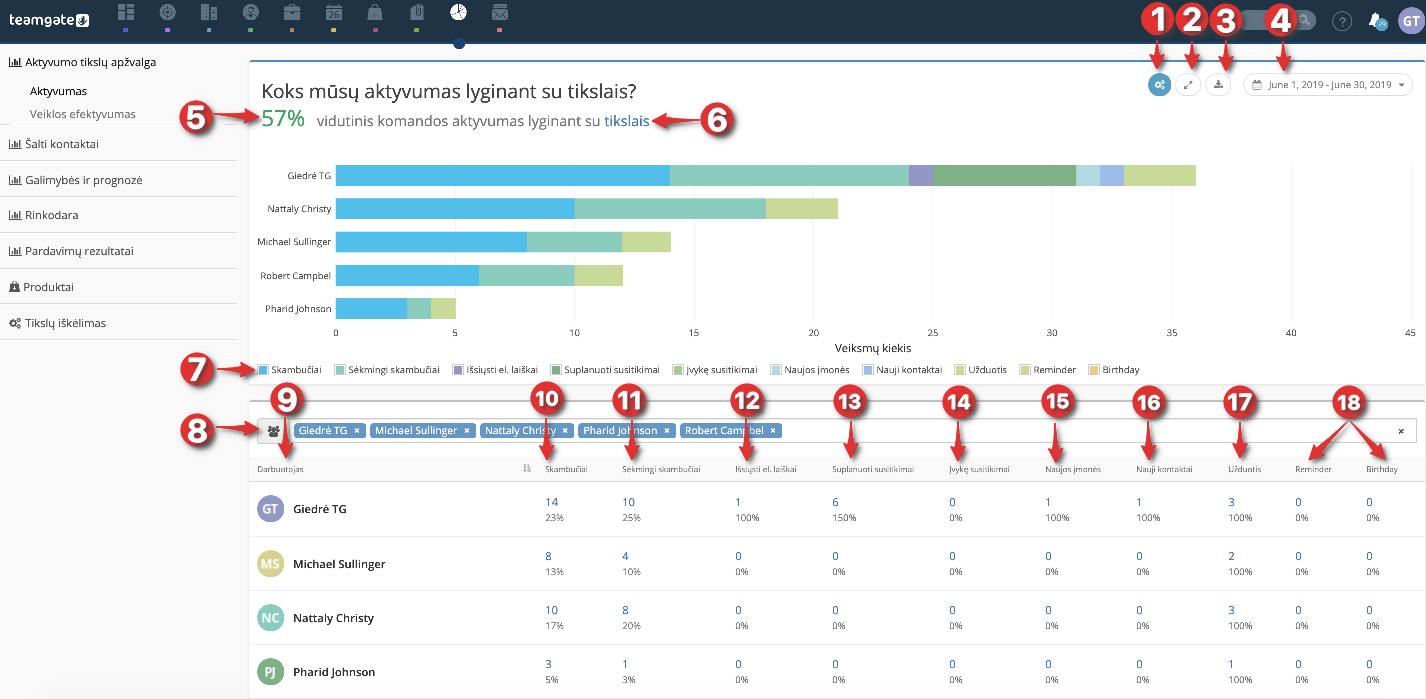Click the download export icon
The image size is (1426, 699).
pos(1218,85)
